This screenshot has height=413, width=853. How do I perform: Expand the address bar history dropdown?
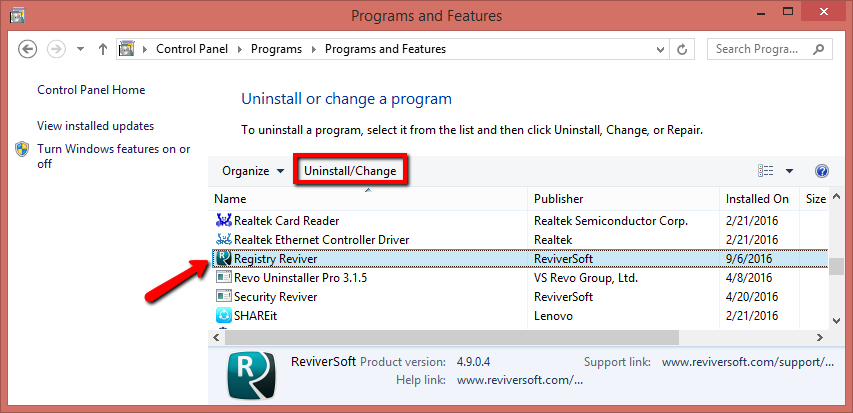point(660,50)
